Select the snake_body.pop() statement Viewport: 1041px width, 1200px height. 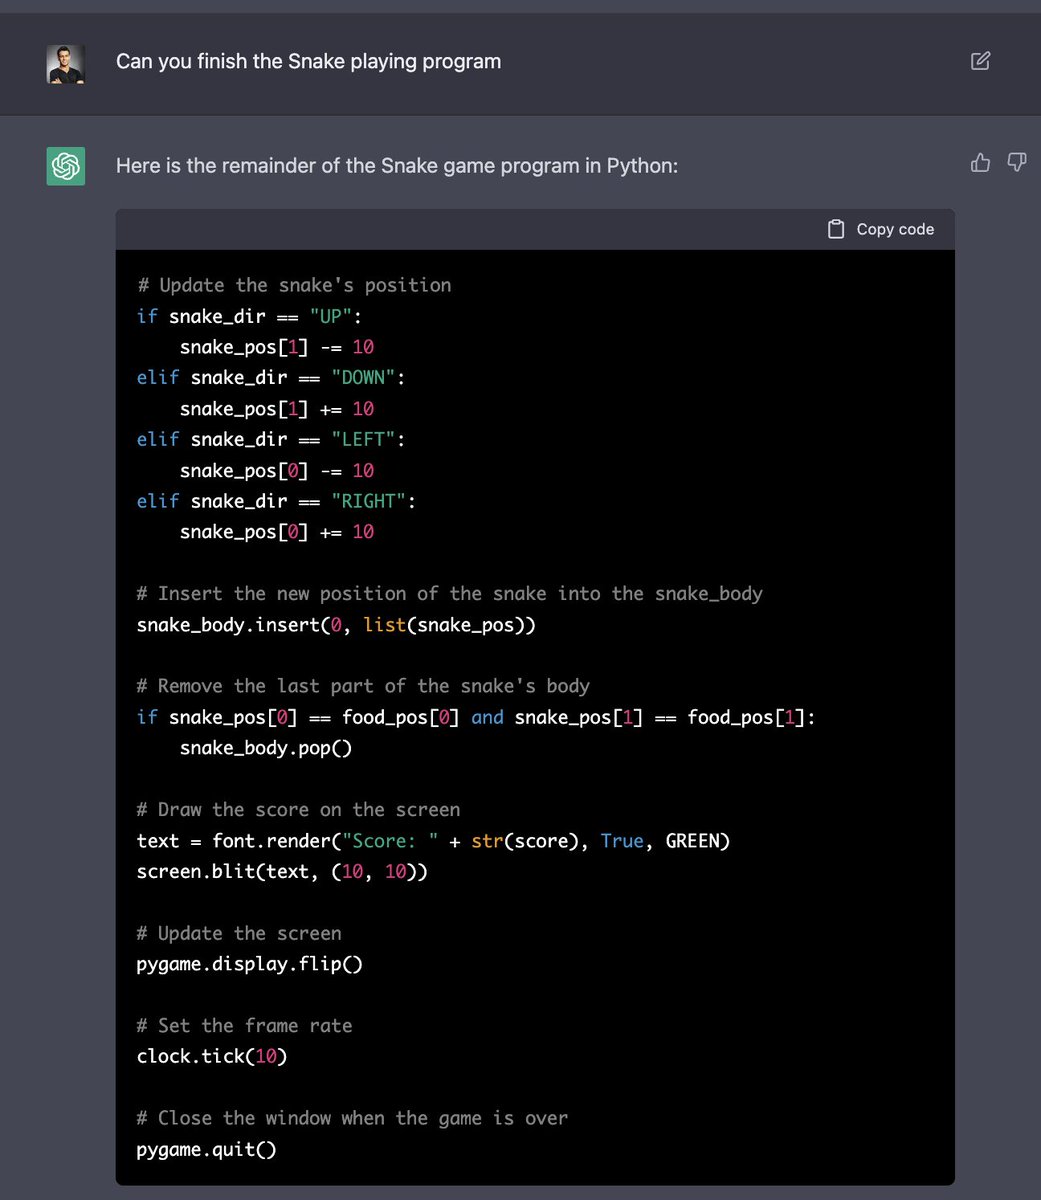(264, 747)
